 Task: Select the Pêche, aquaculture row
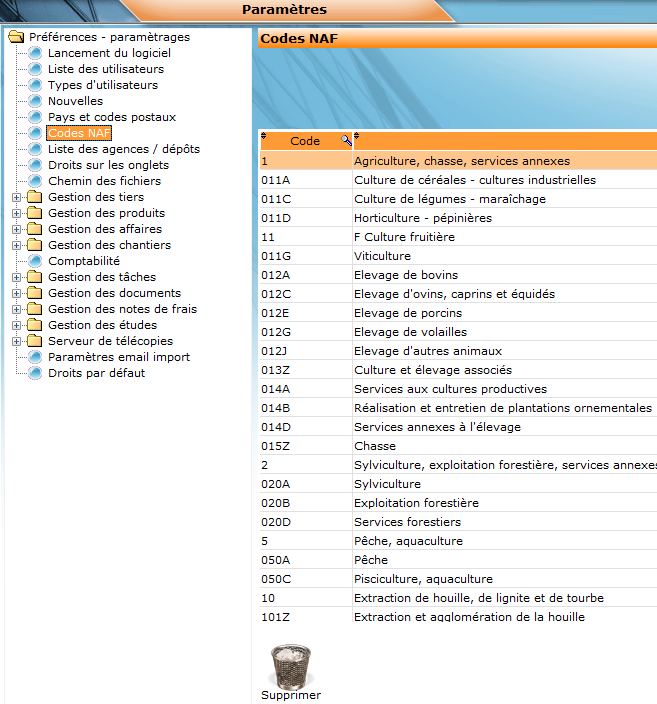(458, 541)
